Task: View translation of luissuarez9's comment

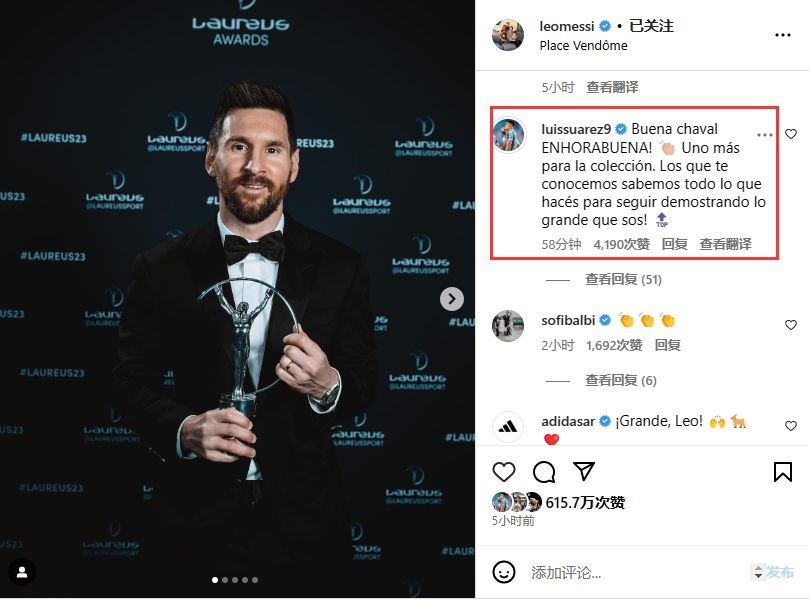Action: [x=725, y=244]
